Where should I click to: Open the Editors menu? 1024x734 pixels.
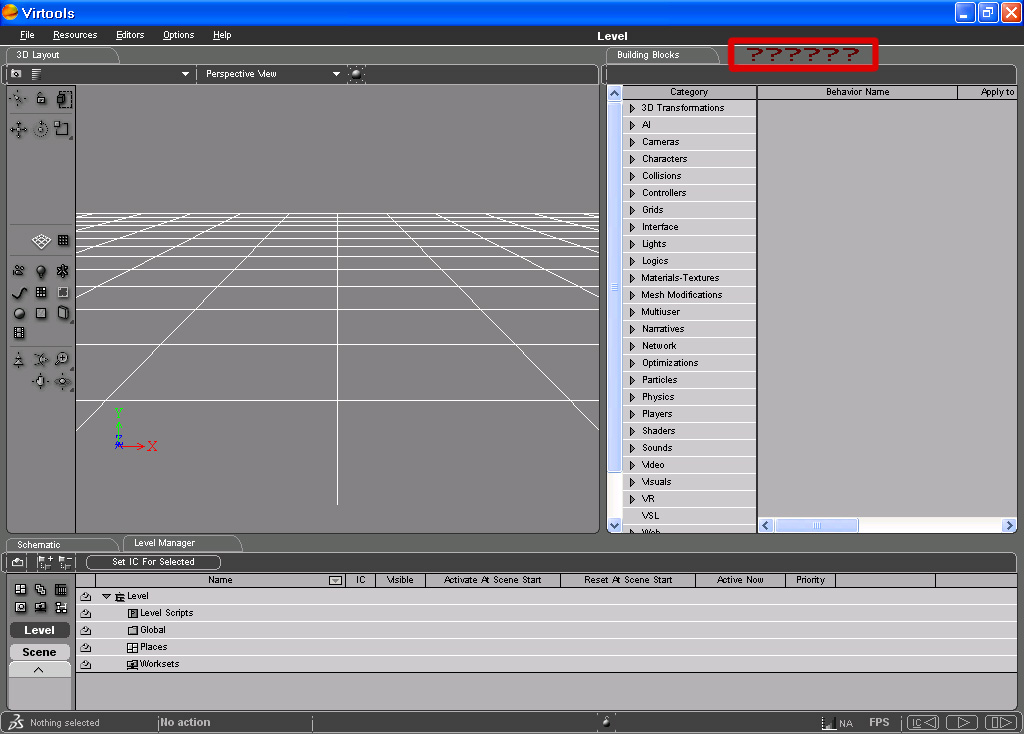coord(130,35)
